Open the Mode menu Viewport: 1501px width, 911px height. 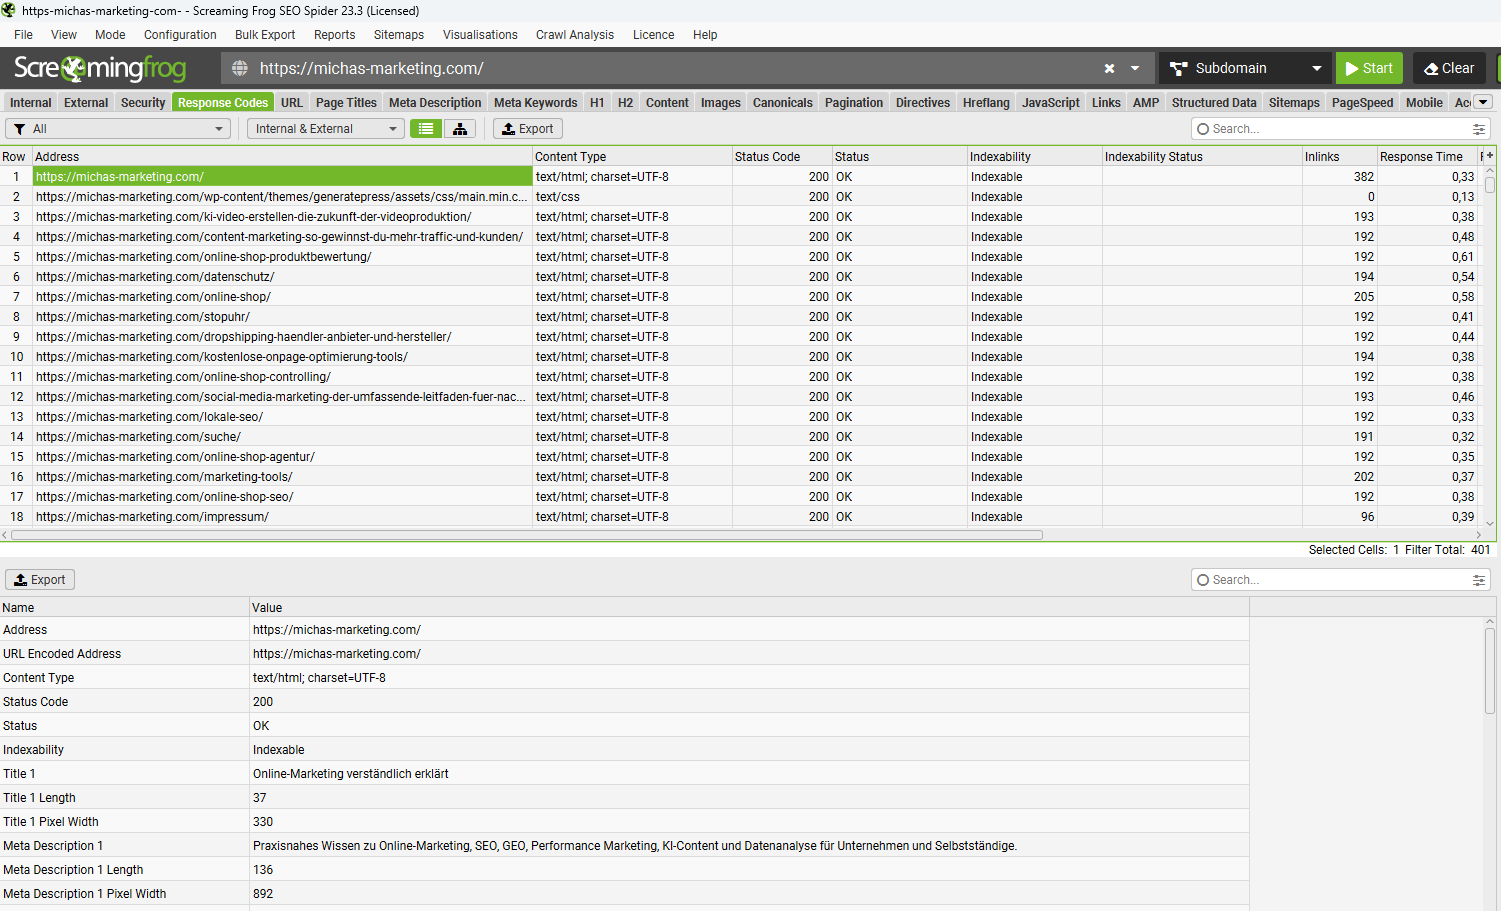coord(110,34)
